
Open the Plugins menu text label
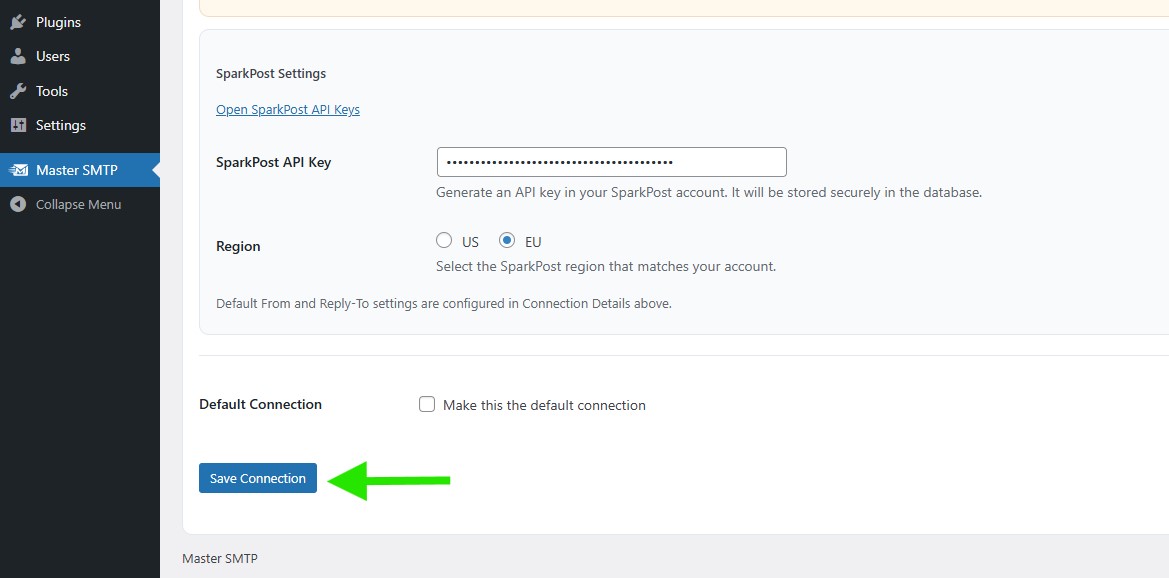point(58,22)
